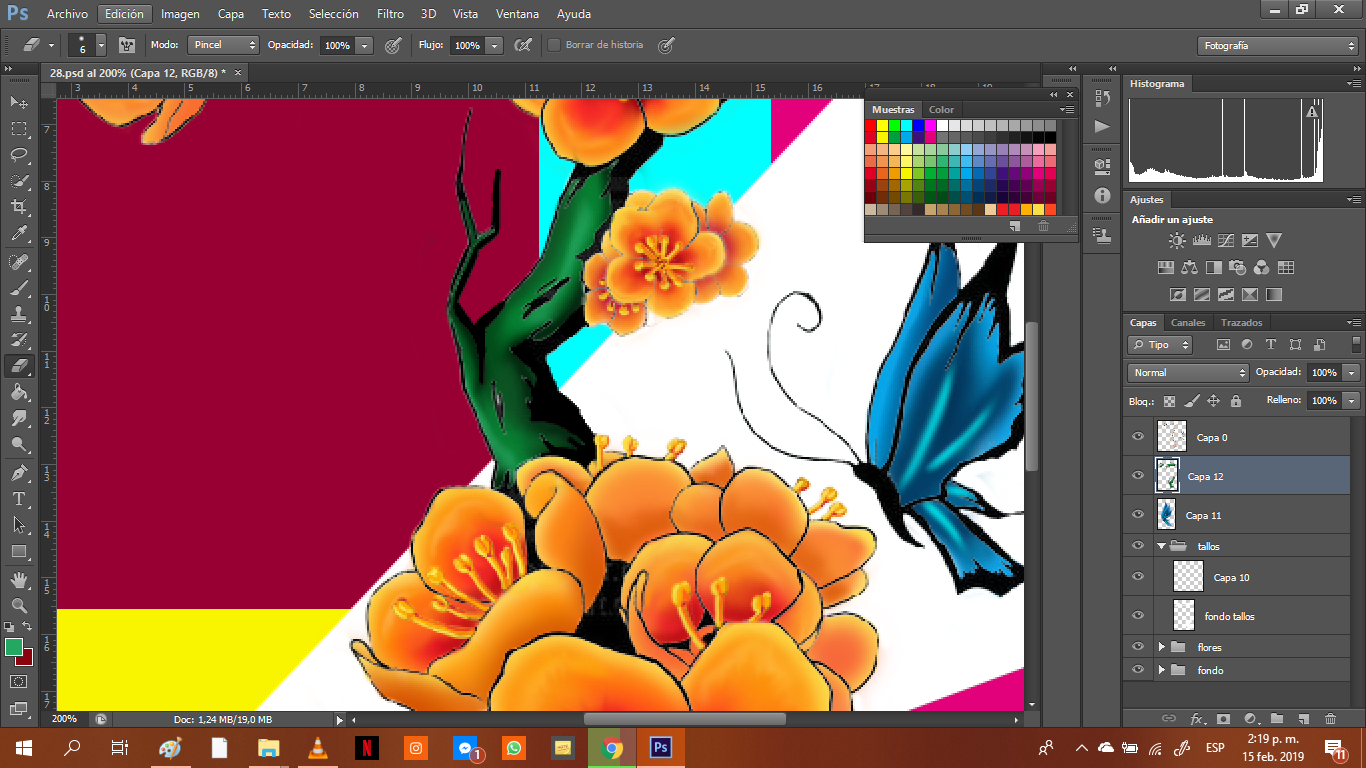Hide the Capa 0 layer

point(1137,437)
